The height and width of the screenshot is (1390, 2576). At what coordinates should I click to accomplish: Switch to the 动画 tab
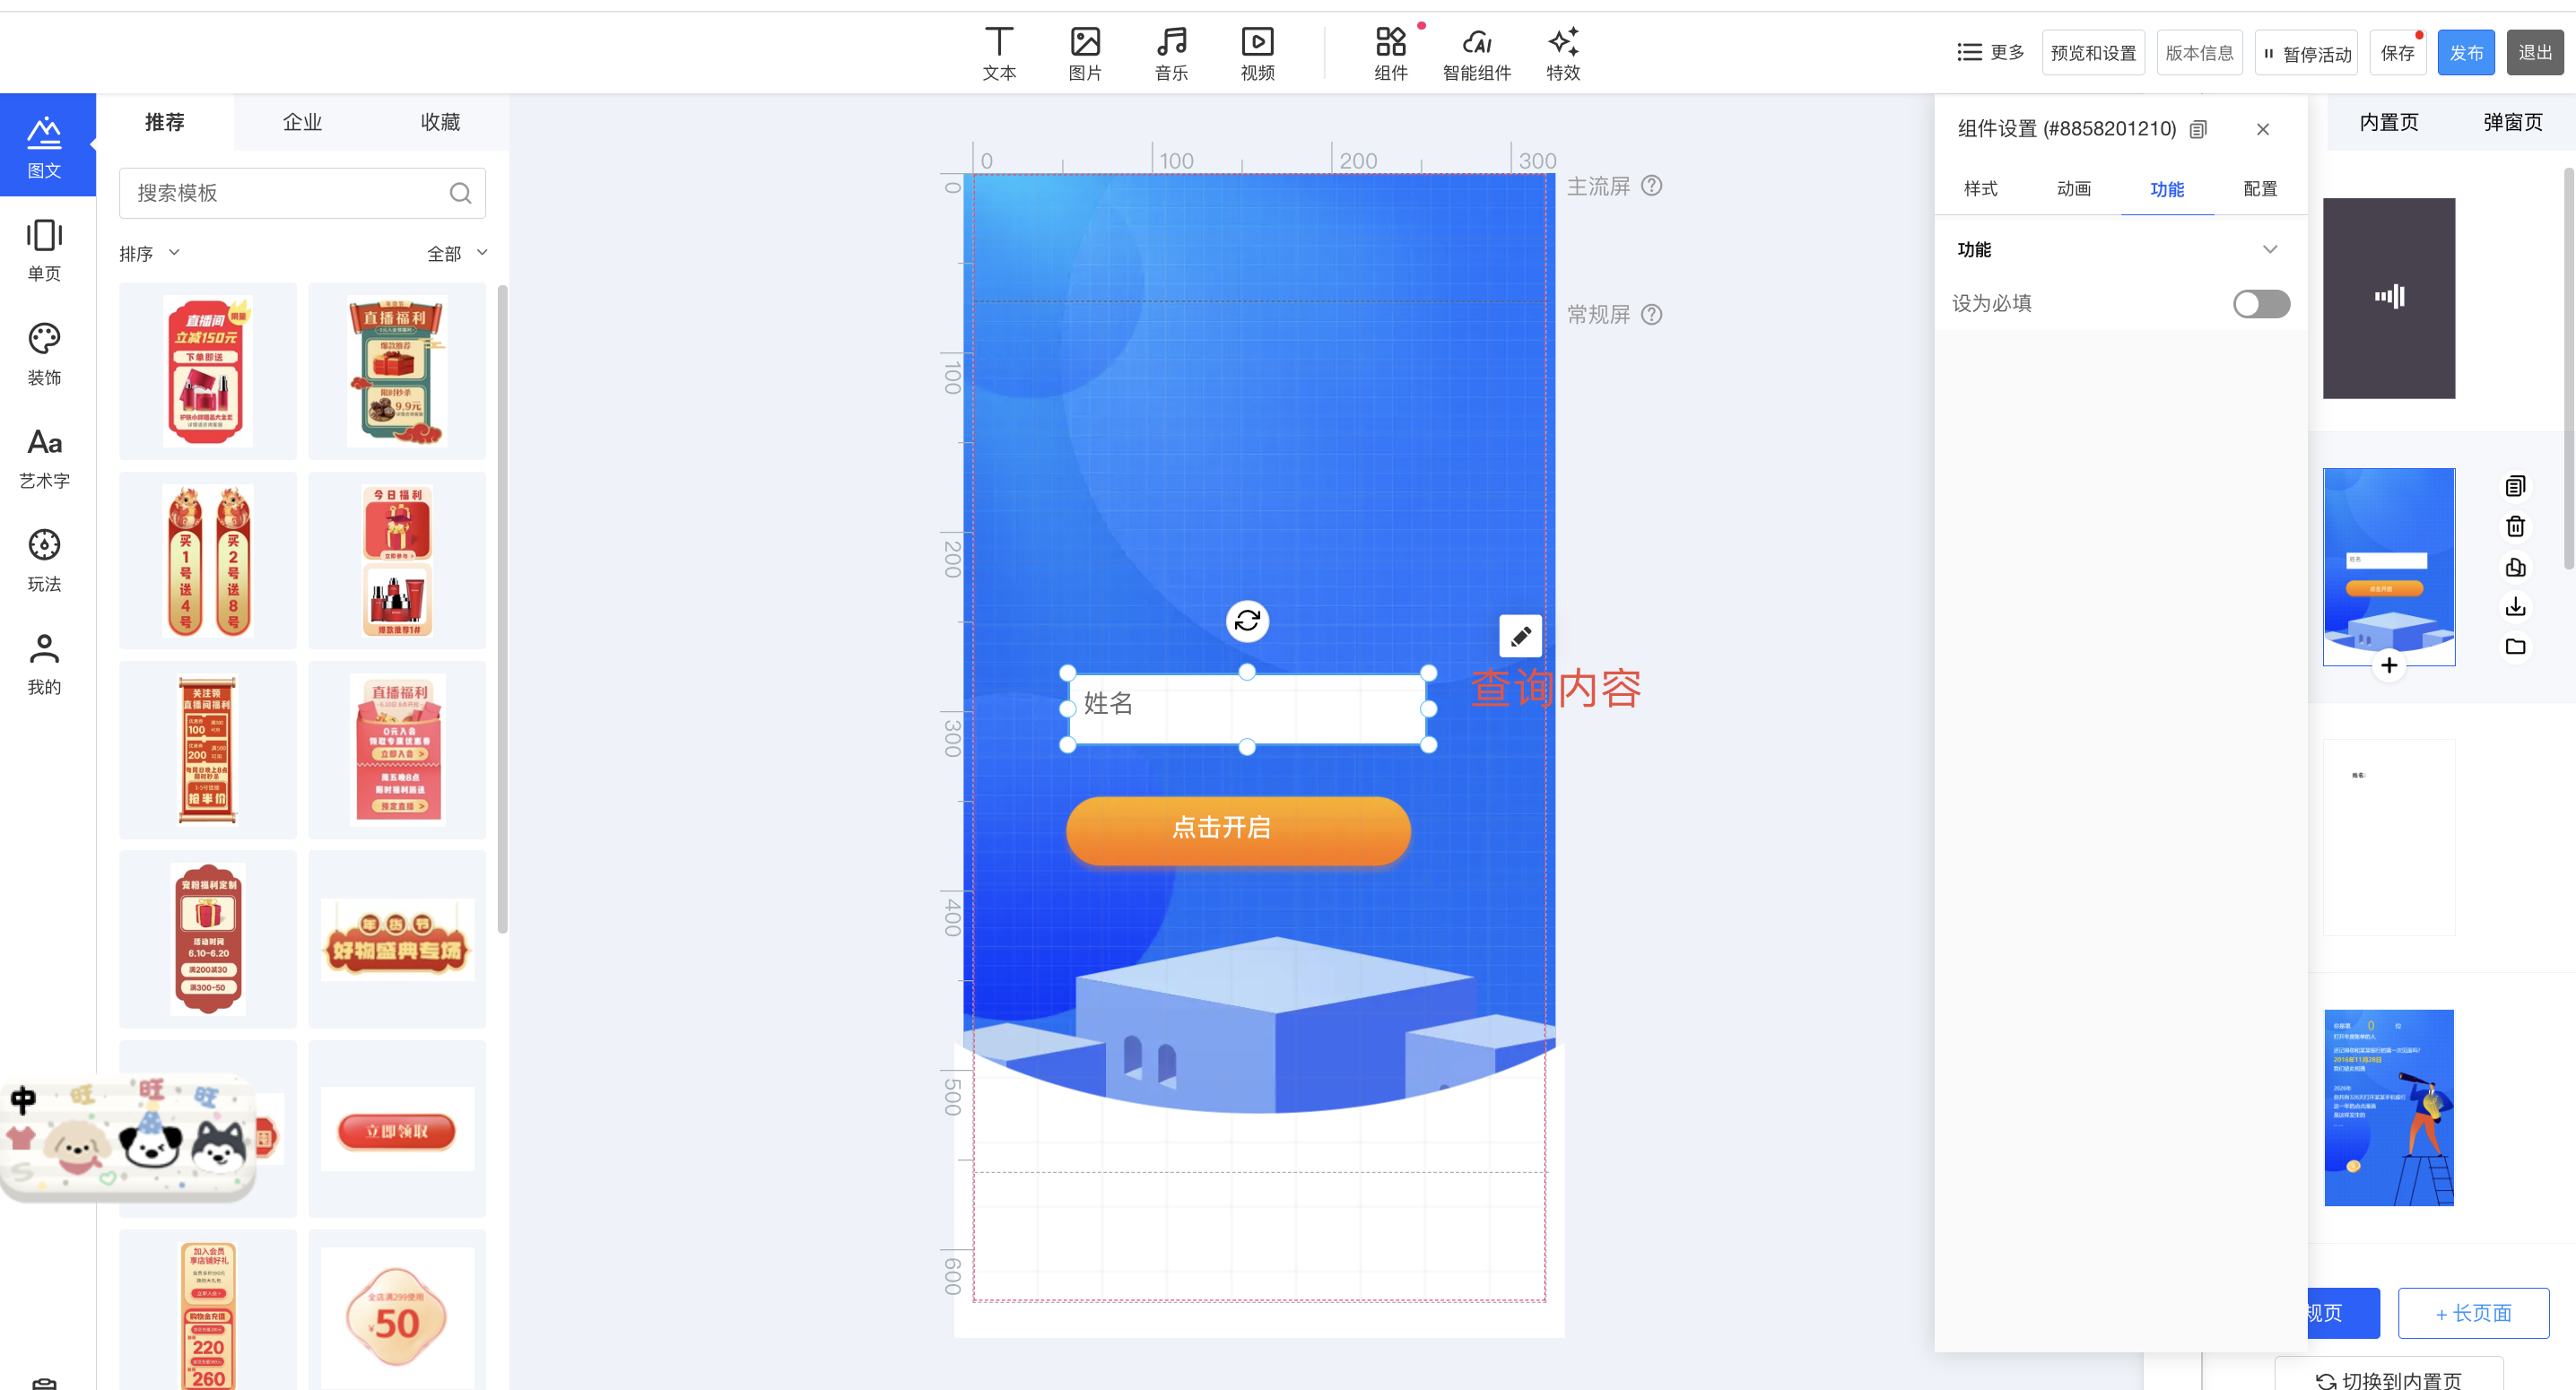[2073, 189]
